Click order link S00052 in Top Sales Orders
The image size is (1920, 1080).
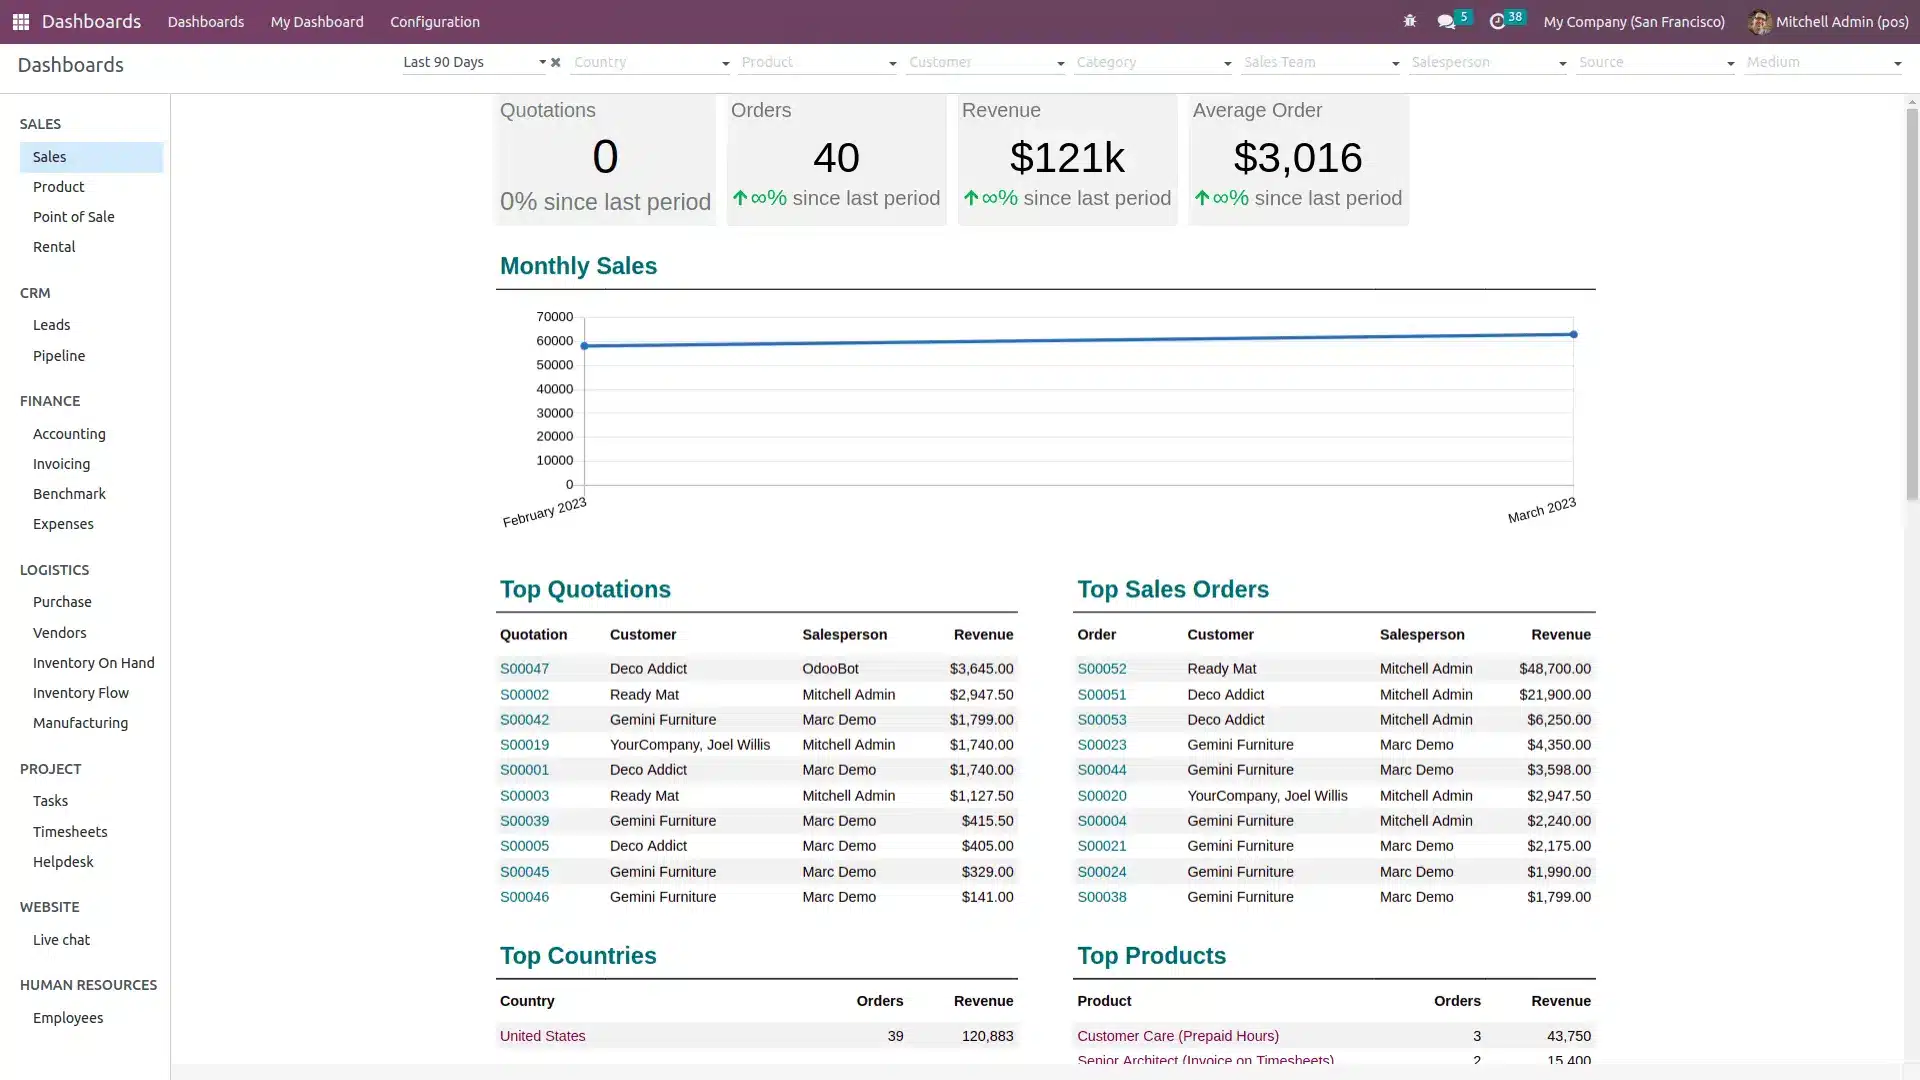point(1101,669)
